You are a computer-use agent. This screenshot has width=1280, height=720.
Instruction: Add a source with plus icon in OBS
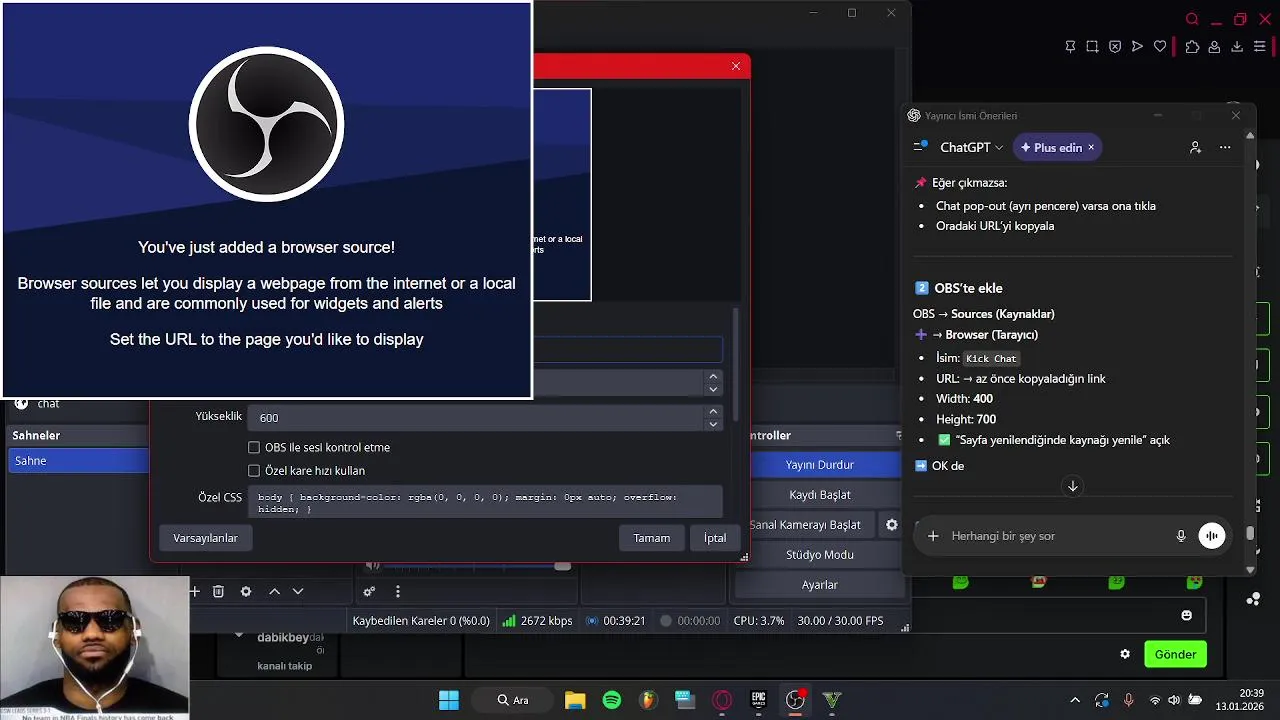point(195,592)
